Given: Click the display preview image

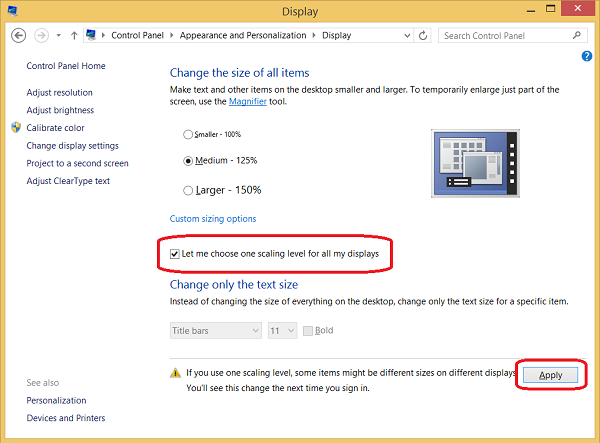Looking at the screenshot, I should pyautogui.click(x=474, y=160).
